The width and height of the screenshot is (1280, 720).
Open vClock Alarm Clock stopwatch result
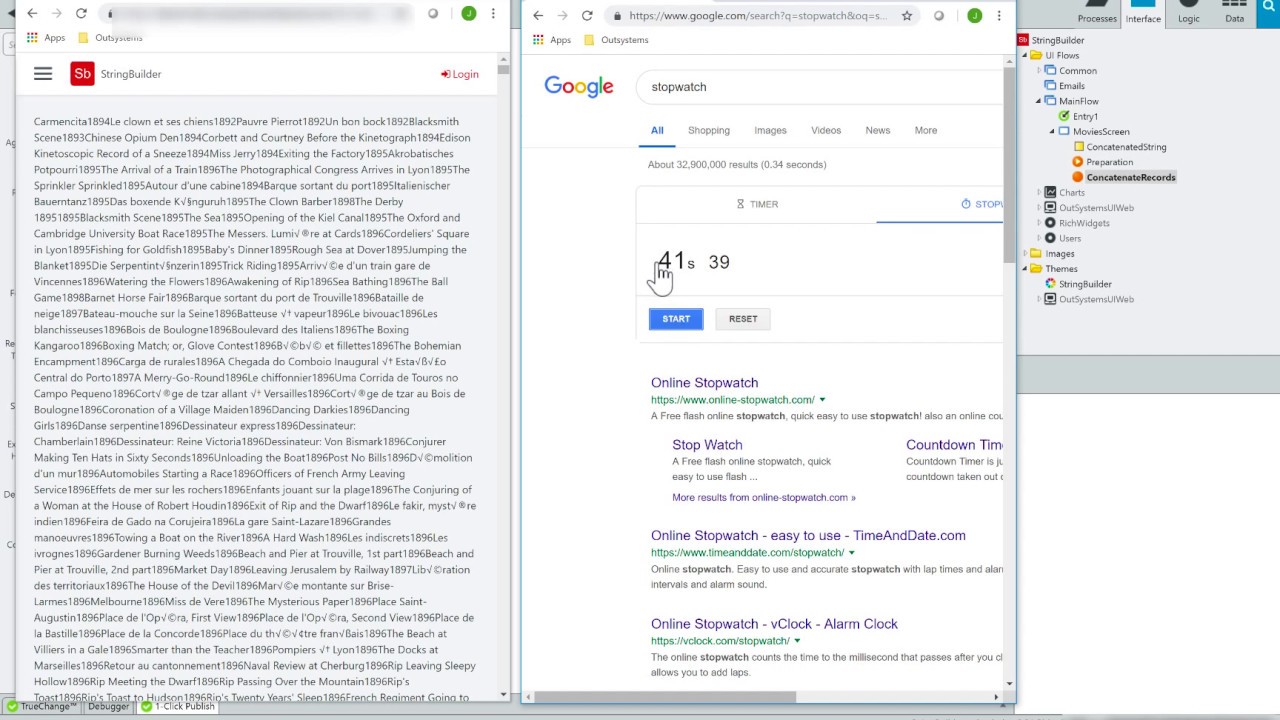pos(775,624)
